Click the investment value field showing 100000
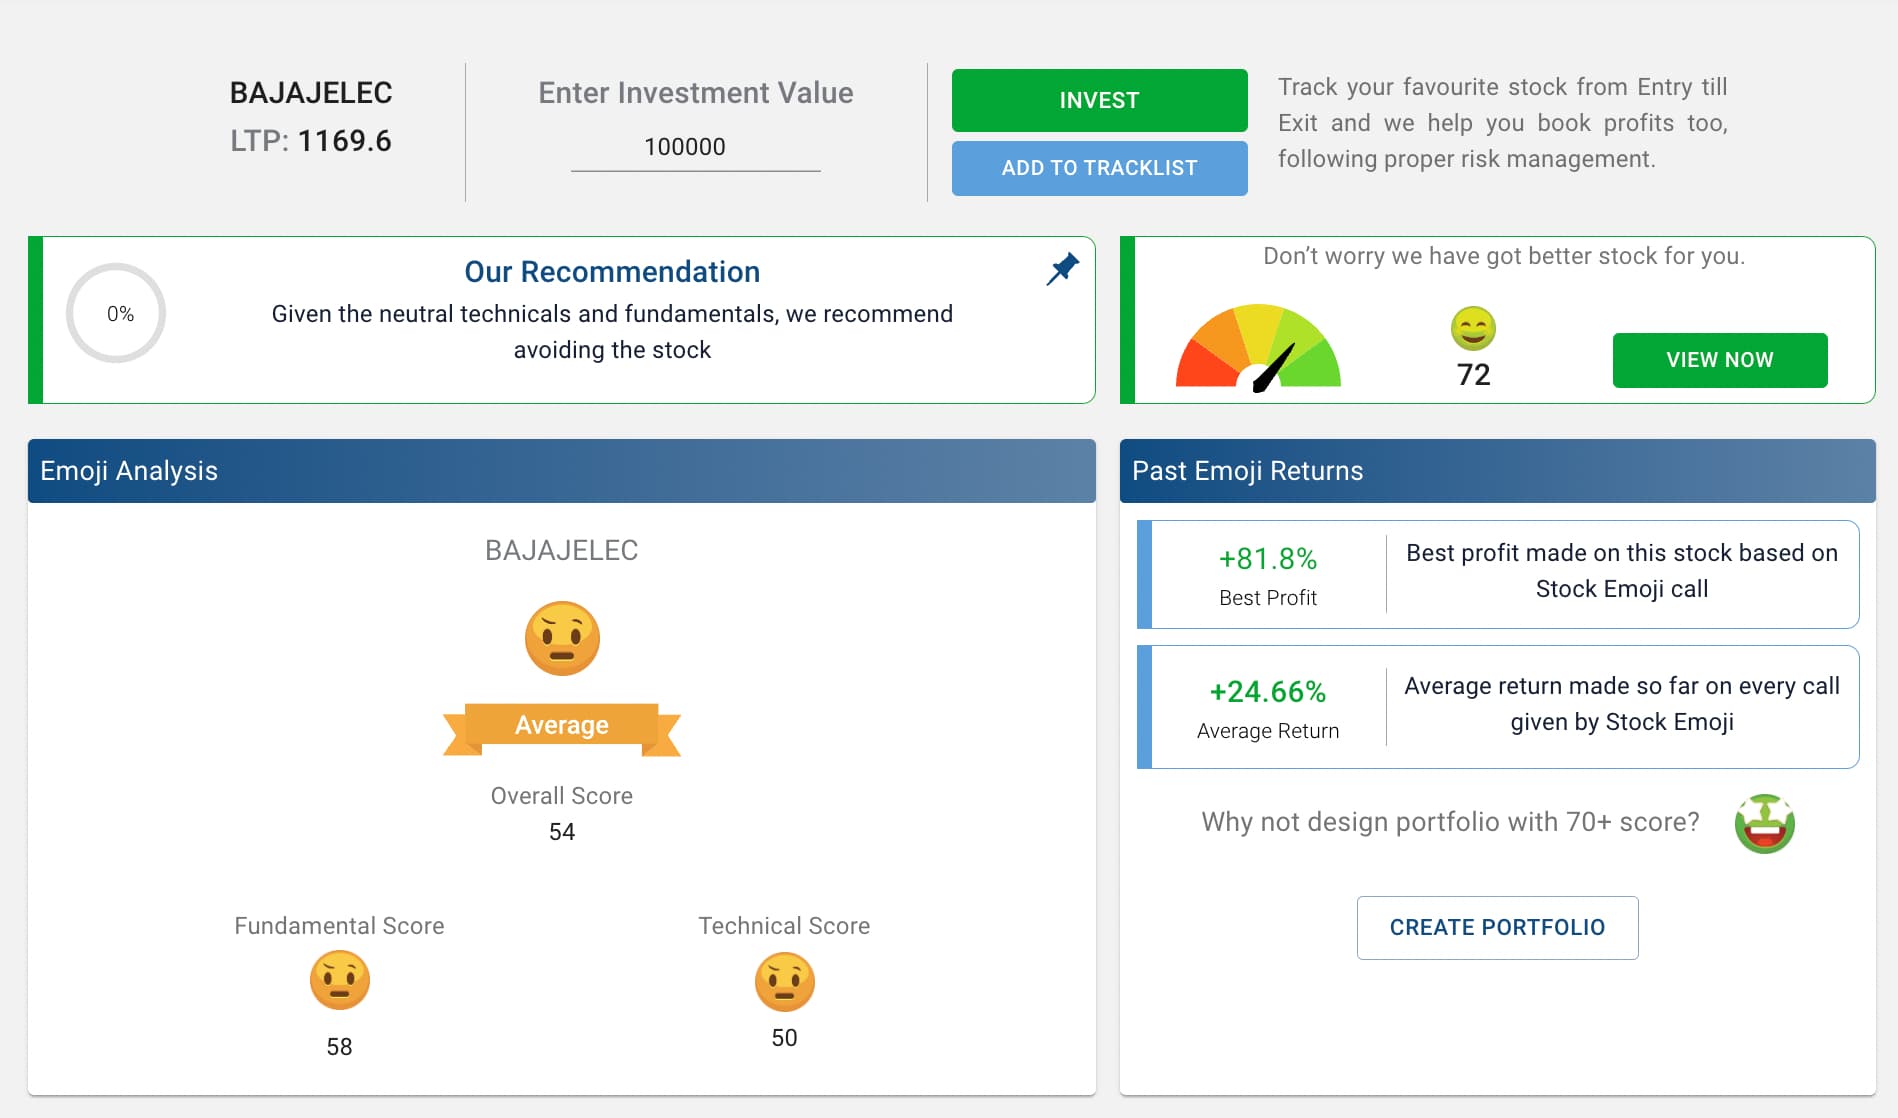The image size is (1898, 1118). [x=695, y=147]
